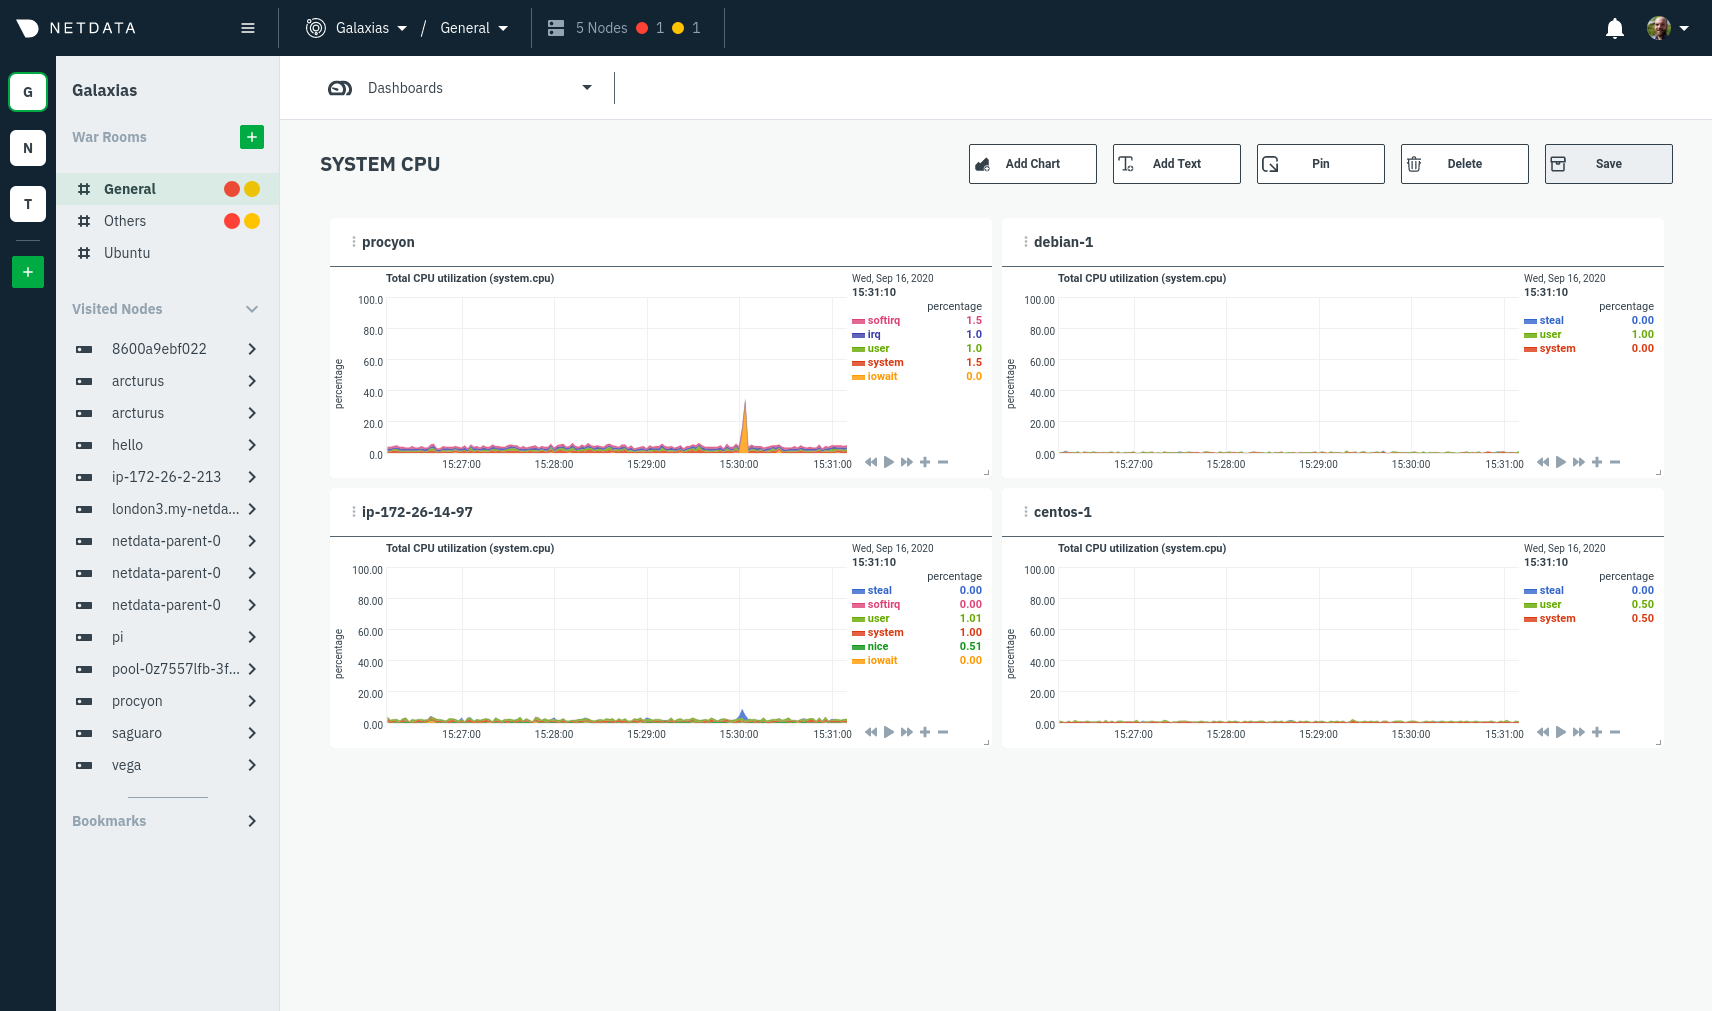The height and width of the screenshot is (1011, 1712).
Task: Toggle user dimension in centos-1 legend
Action: point(1543,605)
